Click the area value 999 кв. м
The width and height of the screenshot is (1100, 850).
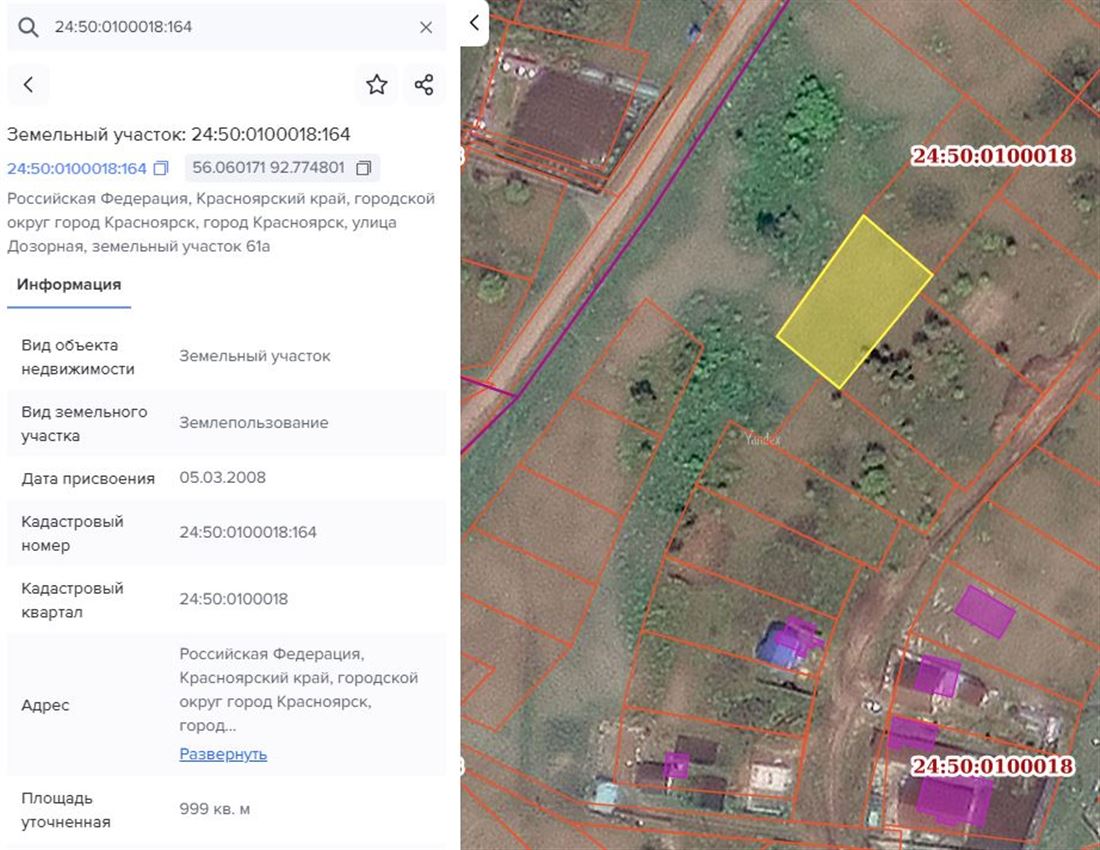click(215, 809)
